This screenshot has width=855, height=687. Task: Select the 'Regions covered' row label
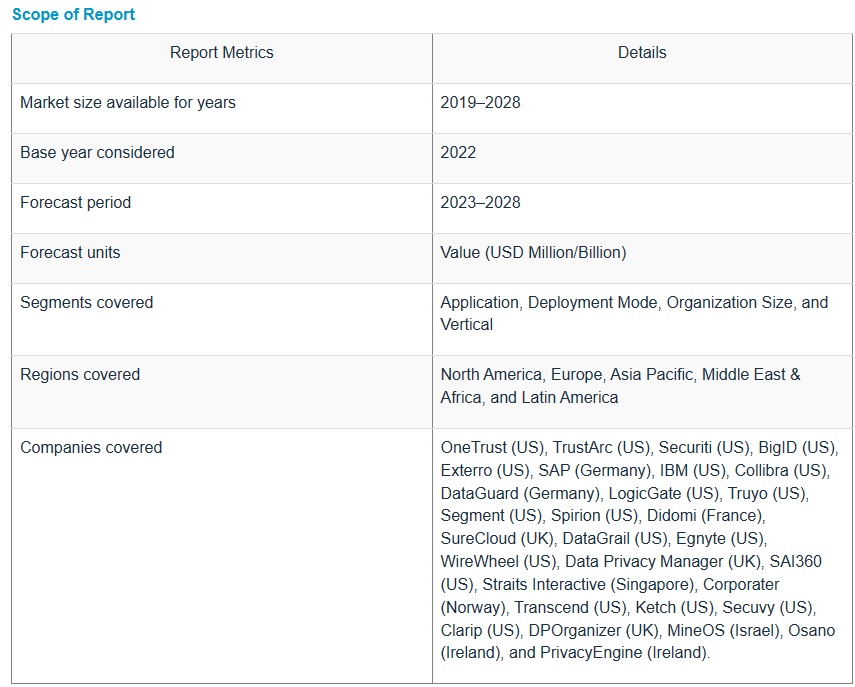(80, 375)
